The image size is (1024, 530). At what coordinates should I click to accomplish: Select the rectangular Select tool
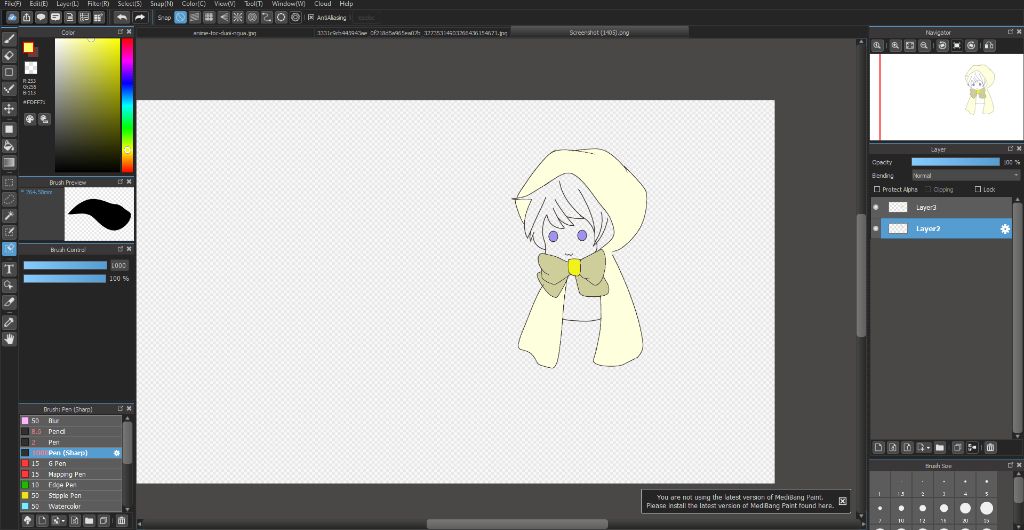9,182
